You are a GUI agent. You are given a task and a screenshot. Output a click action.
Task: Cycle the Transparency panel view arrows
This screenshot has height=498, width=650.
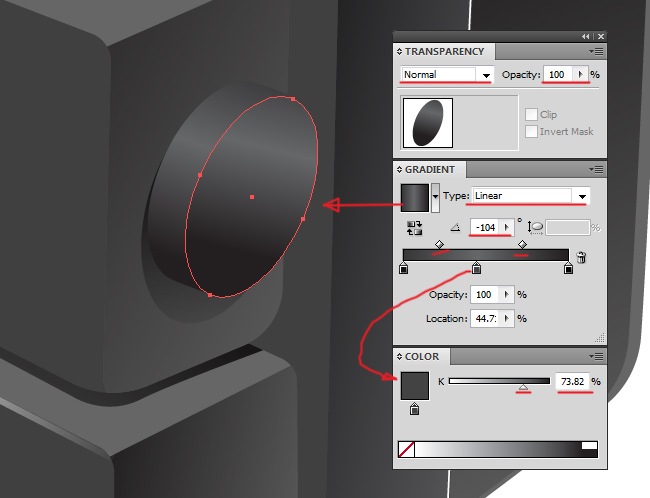pyautogui.click(x=399, y=51)
